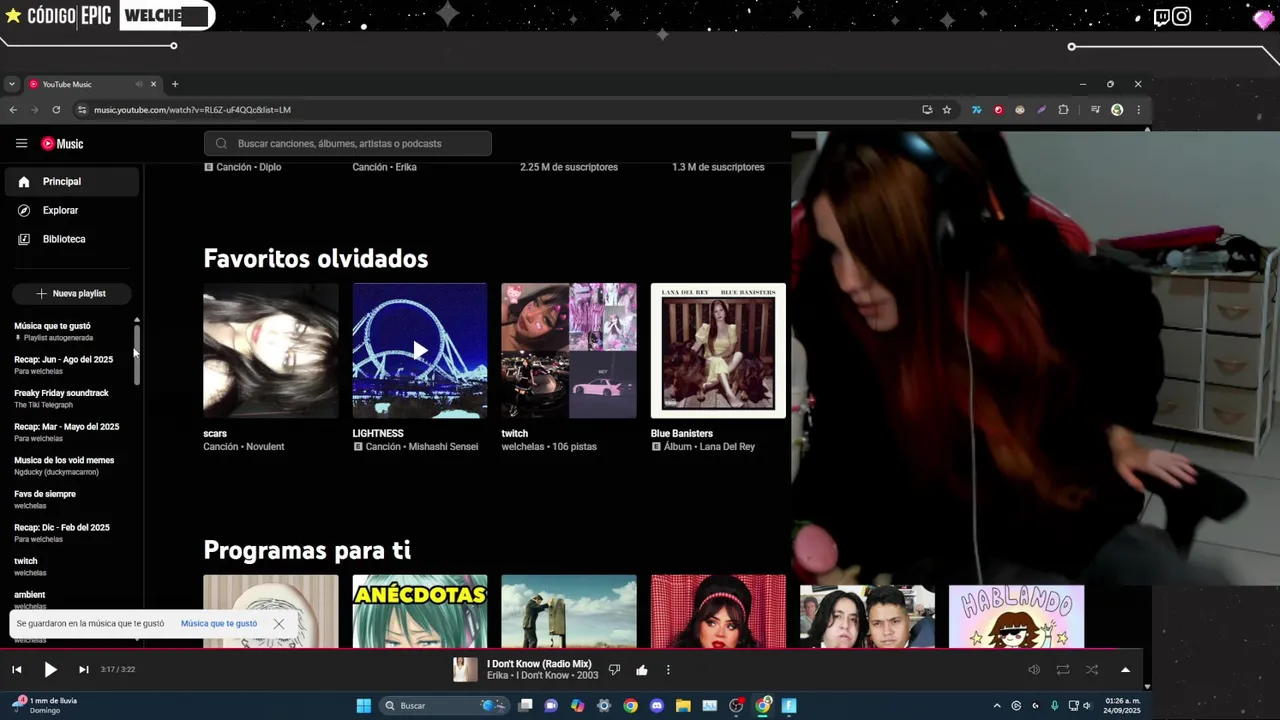Skip to the previous track
Screen dimensions: 1280x720
pyautogui.click(x=17, y=670)
